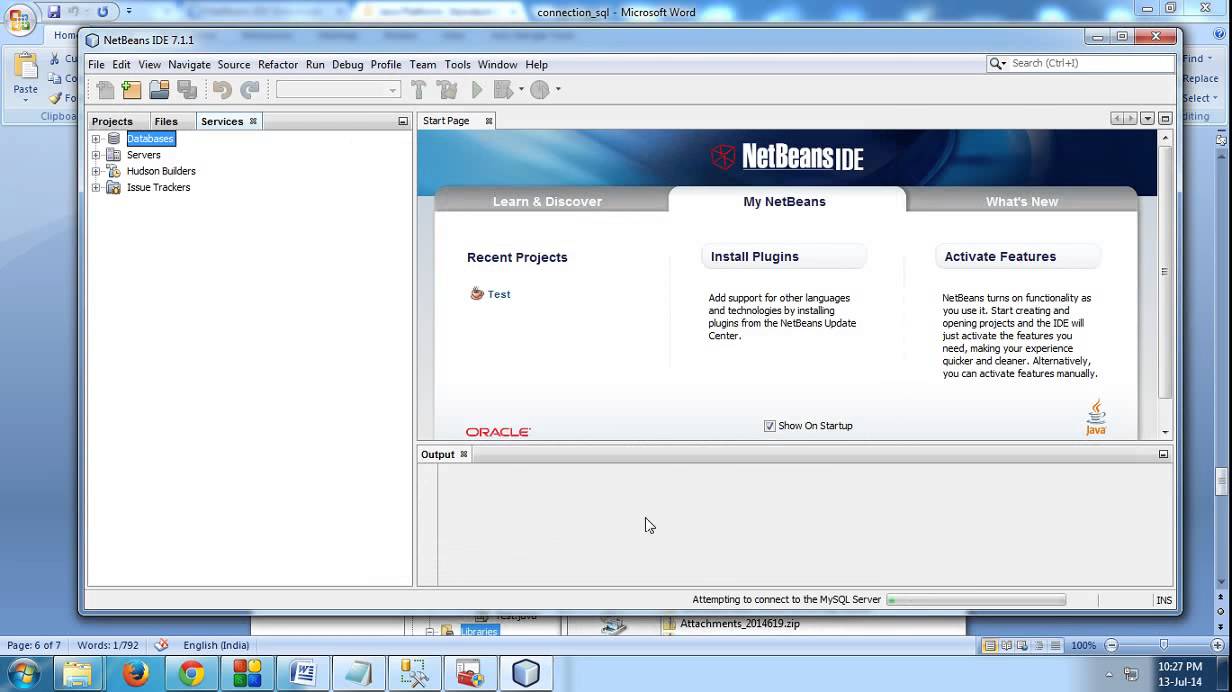Viewport: 1232px width, 692px height.
Task: Click the Save All toolbar icon
Action: pos(187,90)
